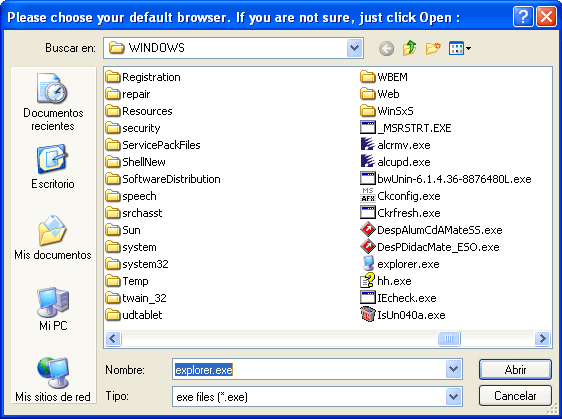This screenshot has width=562, height=419.
Task: Click the back navigation arrow icon
Action: click(386, 48)
